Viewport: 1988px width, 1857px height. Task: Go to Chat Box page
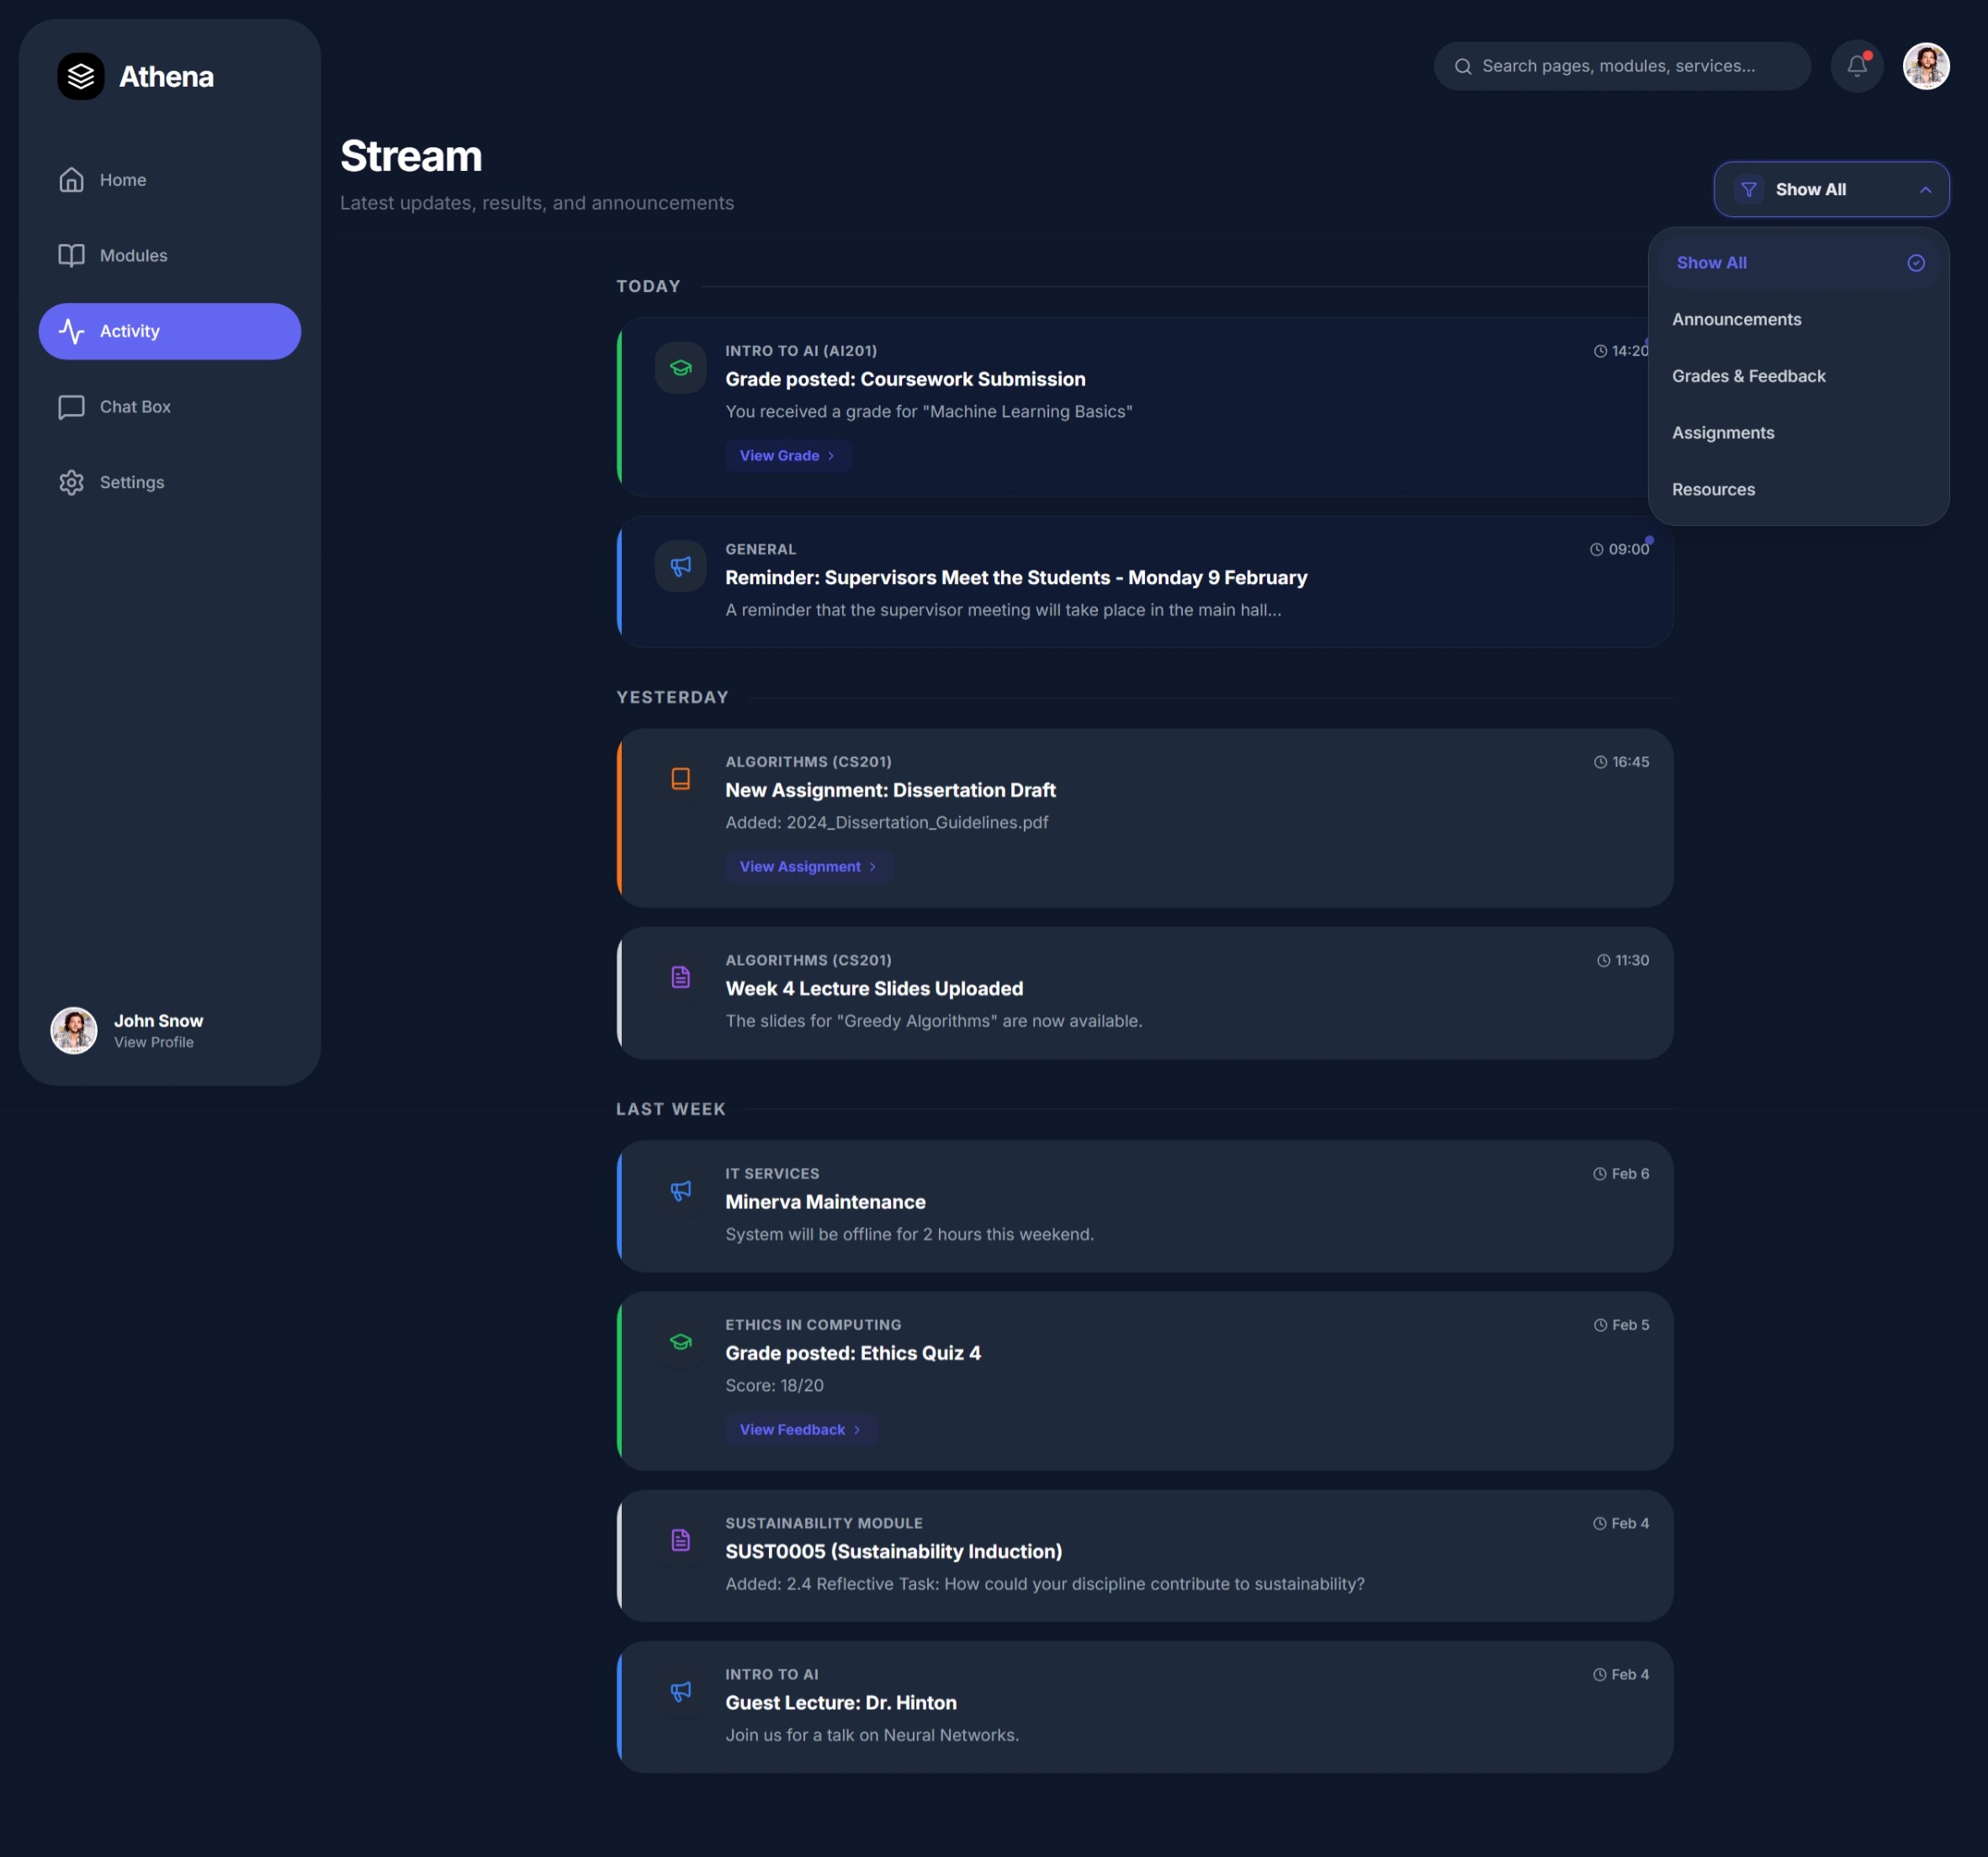[x=135, y=407]
